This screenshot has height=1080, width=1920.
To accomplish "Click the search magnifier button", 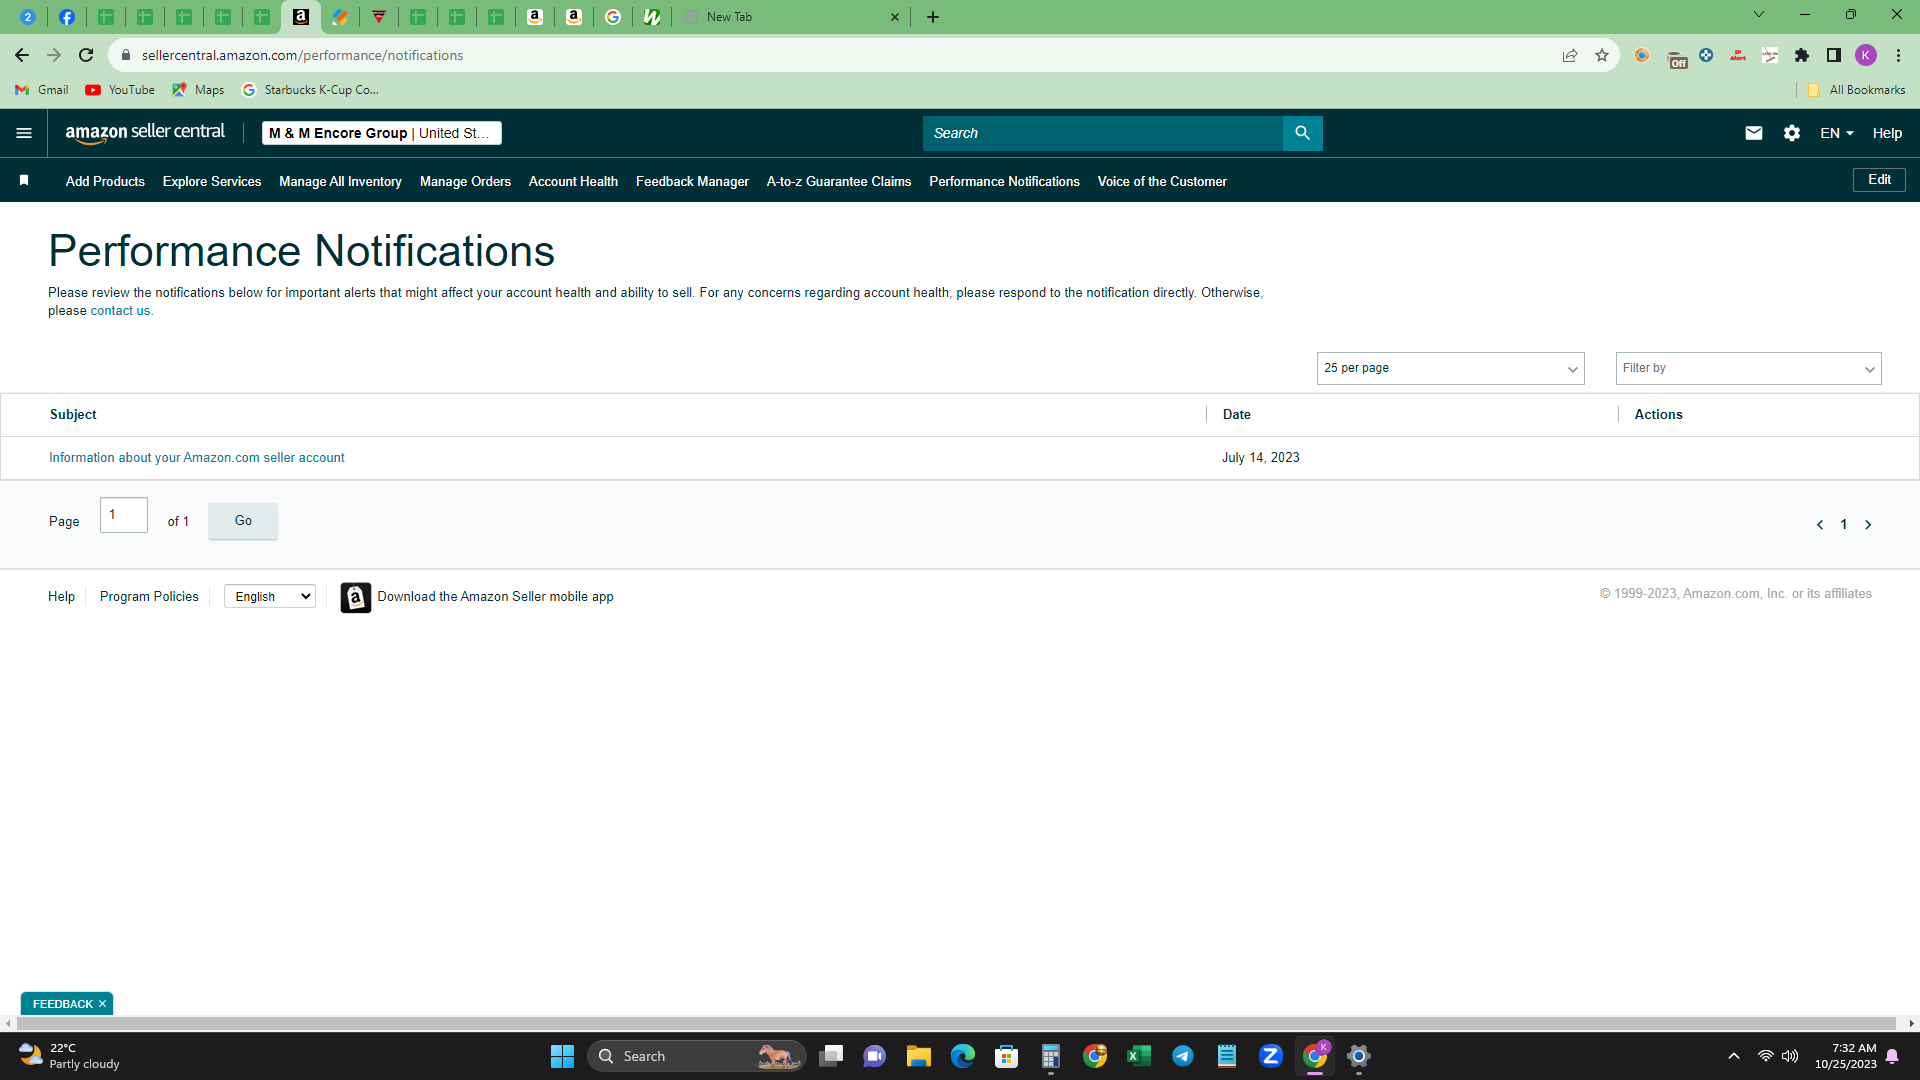I will coord(1302,133).
